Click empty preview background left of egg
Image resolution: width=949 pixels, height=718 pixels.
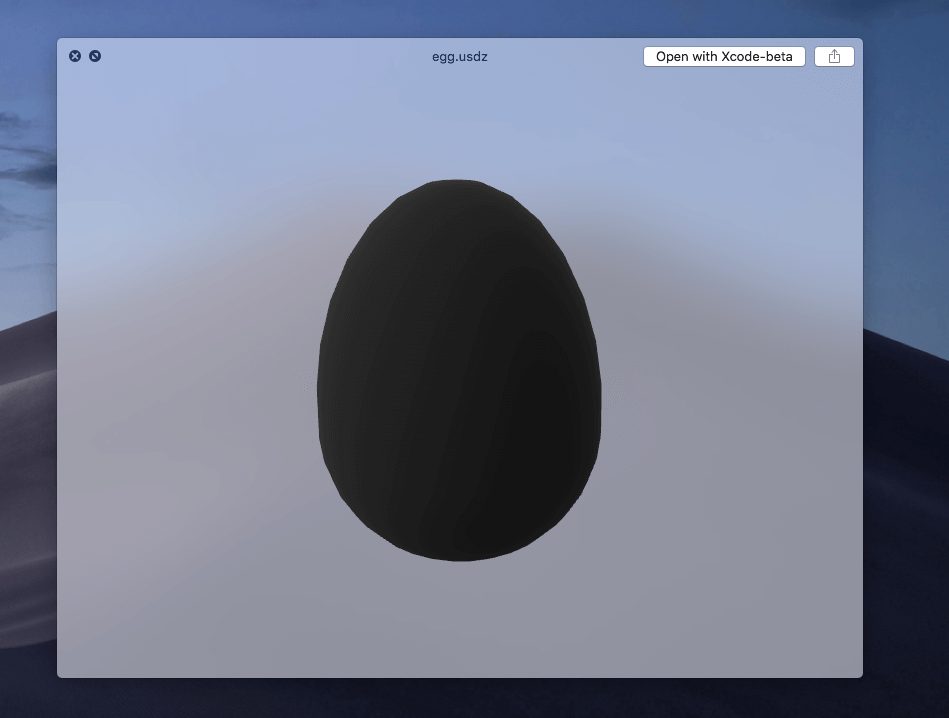[x=190, y=380]
